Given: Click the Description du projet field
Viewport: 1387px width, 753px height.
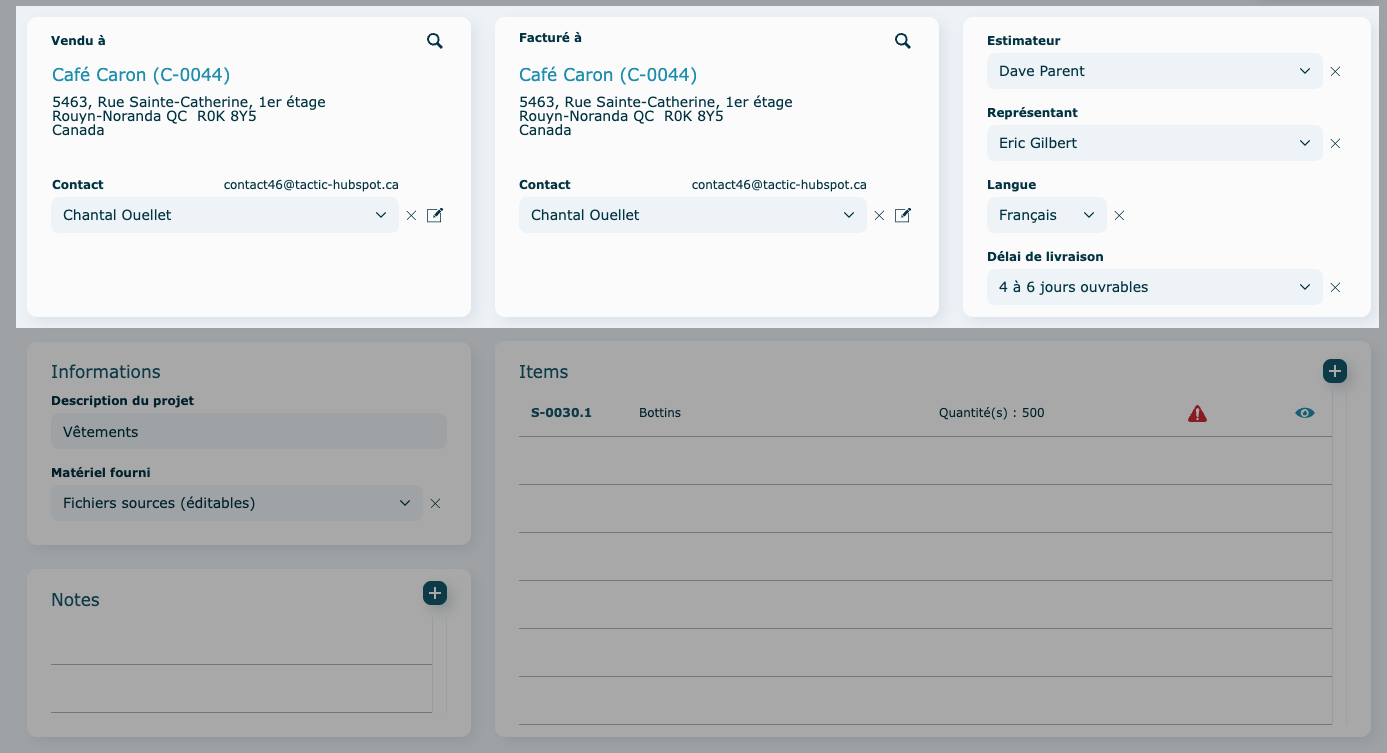Looking at the screenshot, I should 248,432.
